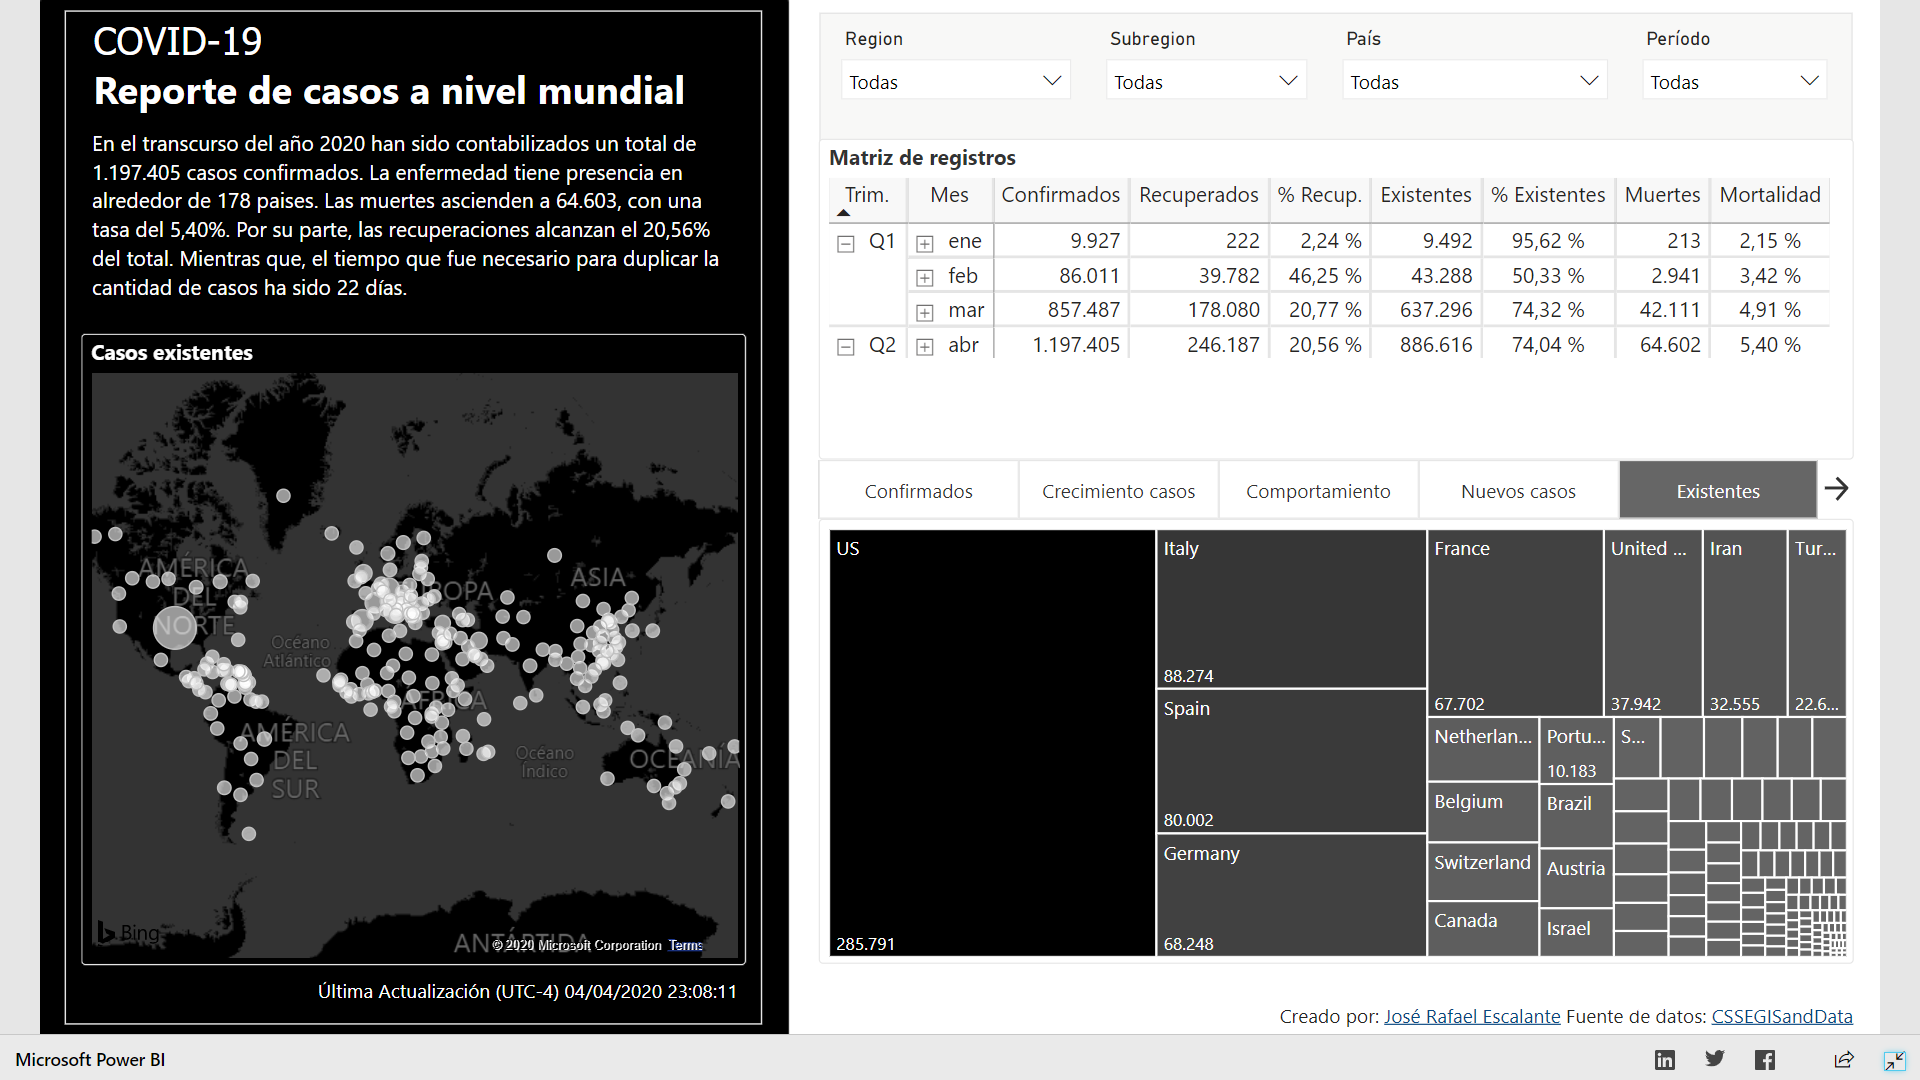The image size is (1920, 1080).
Task: Click feb recovered value 39.782
Action: point(1229,276)
